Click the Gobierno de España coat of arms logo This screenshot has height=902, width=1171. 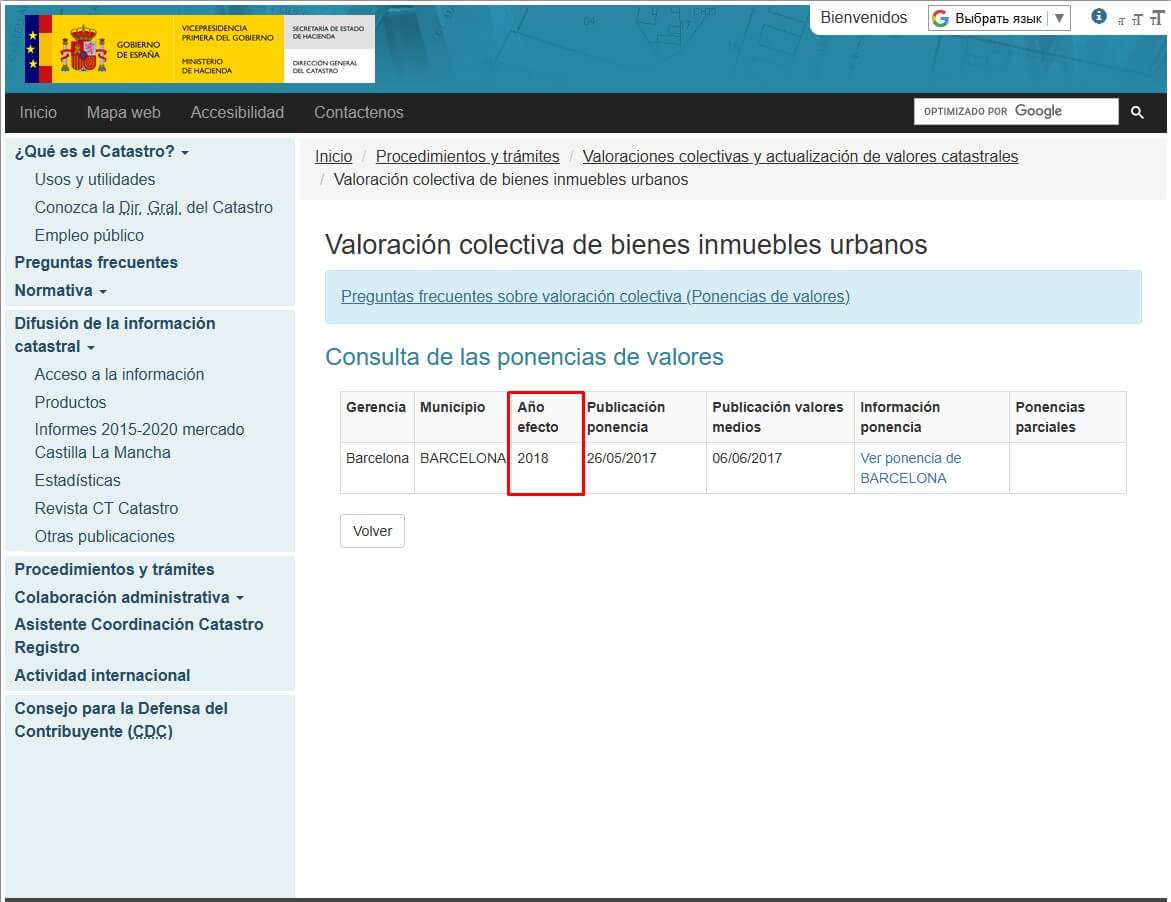pyautogui.click(x=83, y=49)
